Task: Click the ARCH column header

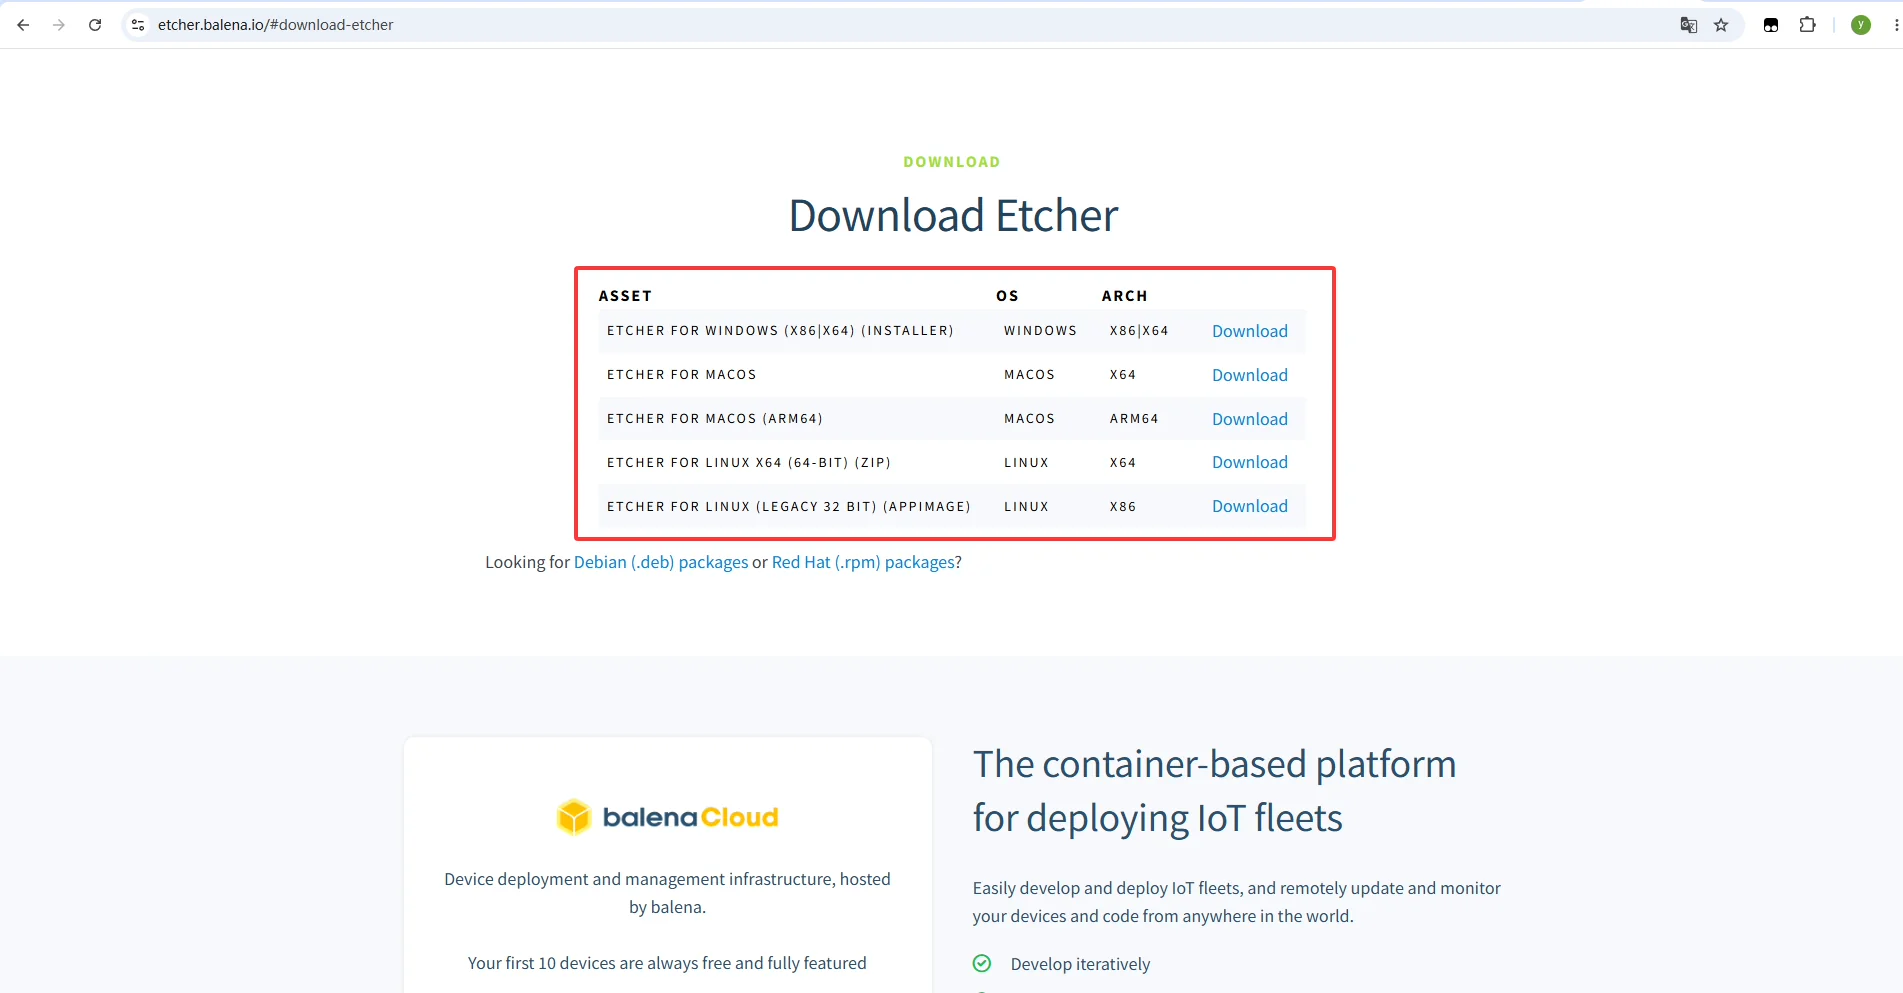Action: pyautogui.click(x=1124, y=296)
